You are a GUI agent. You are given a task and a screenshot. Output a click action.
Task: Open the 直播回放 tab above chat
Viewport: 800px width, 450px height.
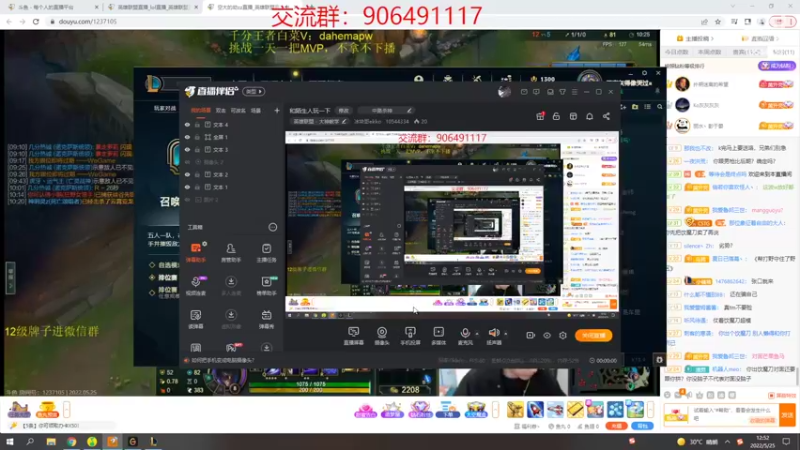pos(759,39)
